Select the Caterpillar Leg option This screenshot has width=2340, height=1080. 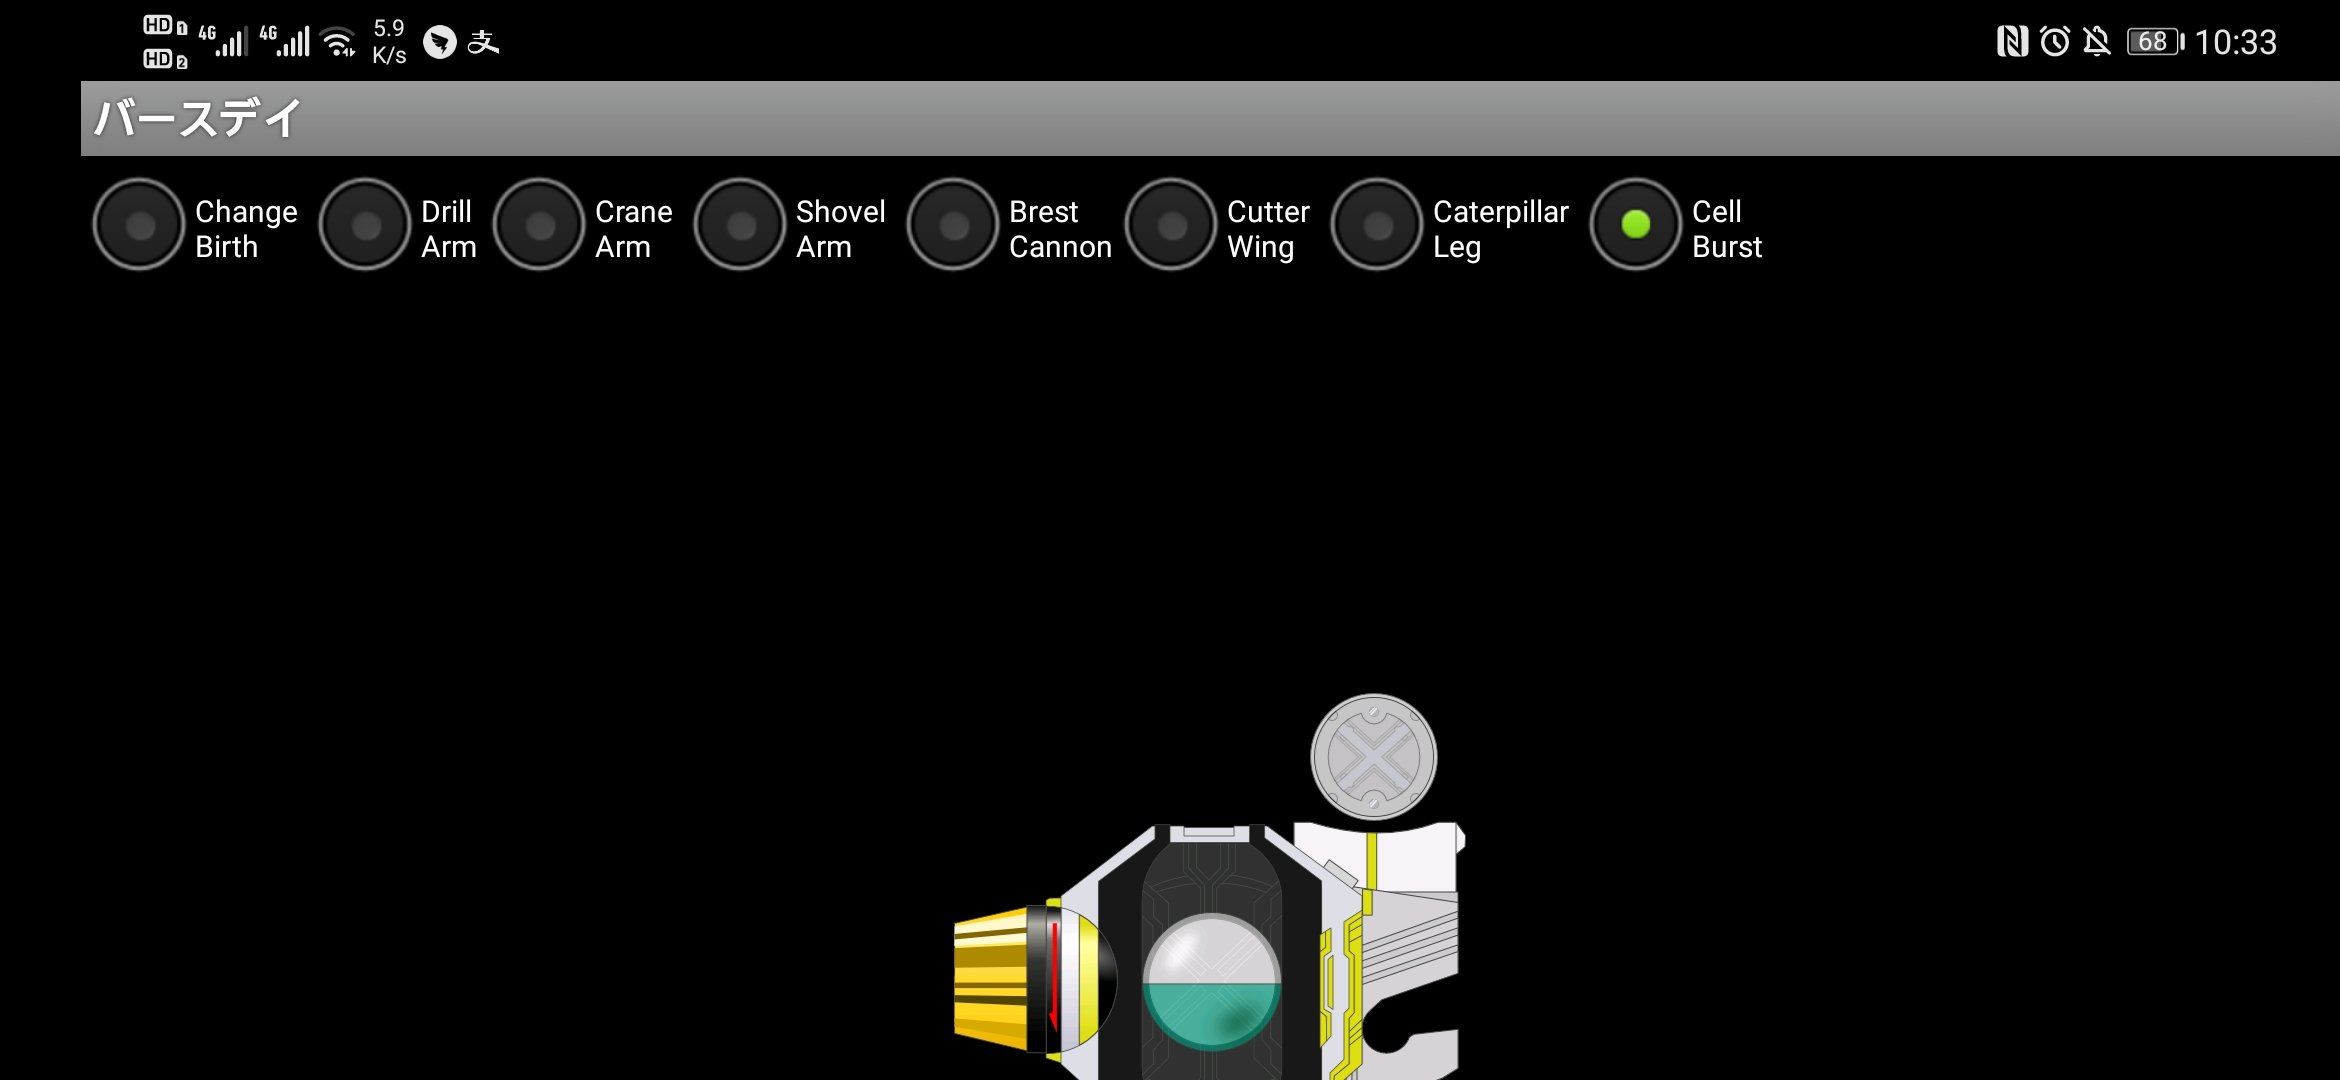(1373, 227)
